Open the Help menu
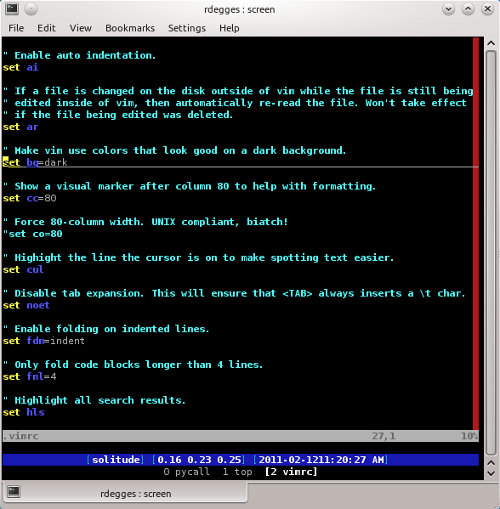 (x=229, y=28)
